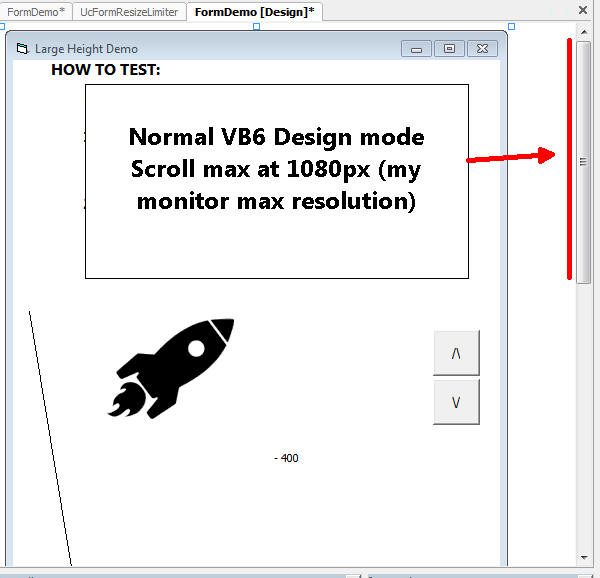Select the top-right form resize handle
The width and height of the screenshot is (600, 578).
coord(511,27)
